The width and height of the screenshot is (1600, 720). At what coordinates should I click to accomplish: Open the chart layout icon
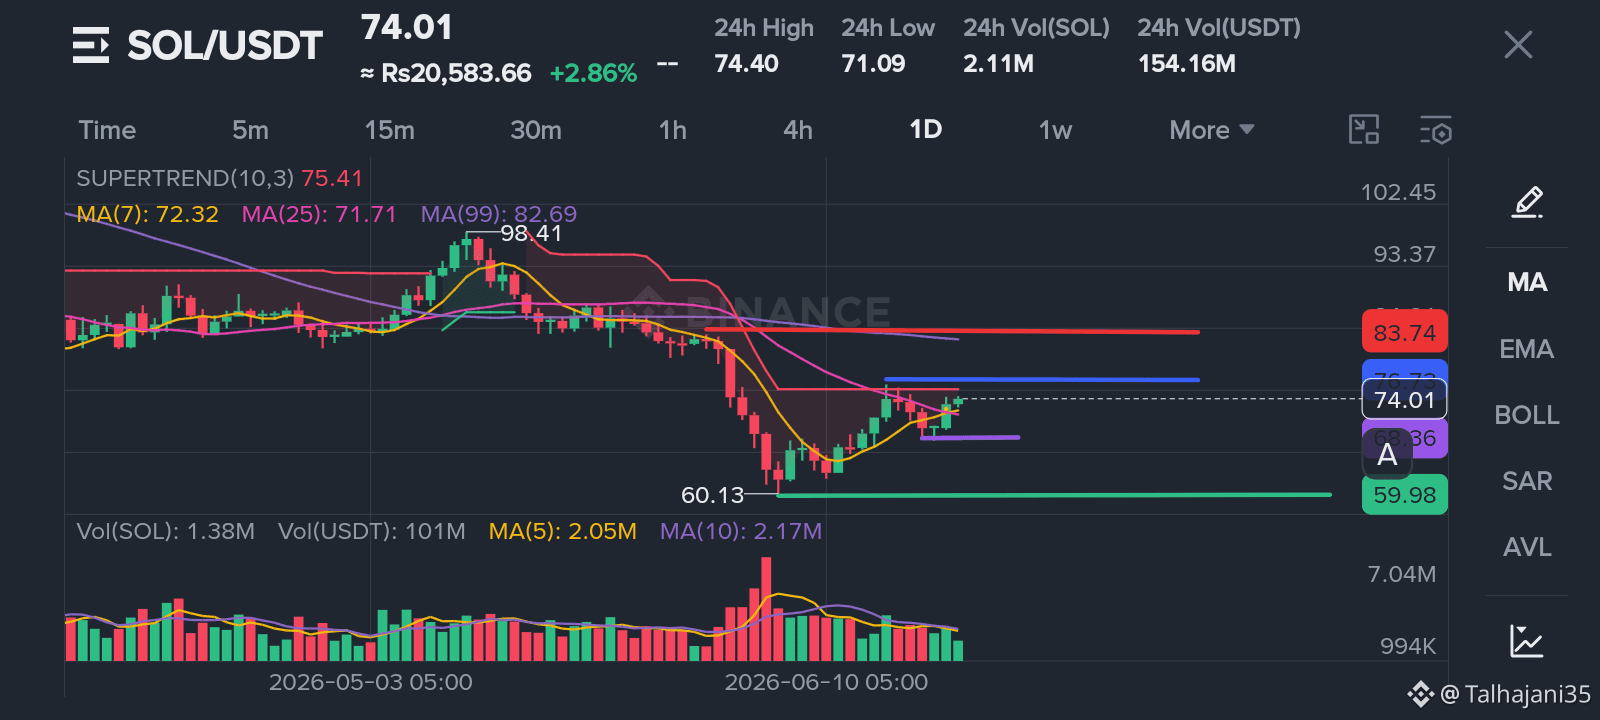1364,130
